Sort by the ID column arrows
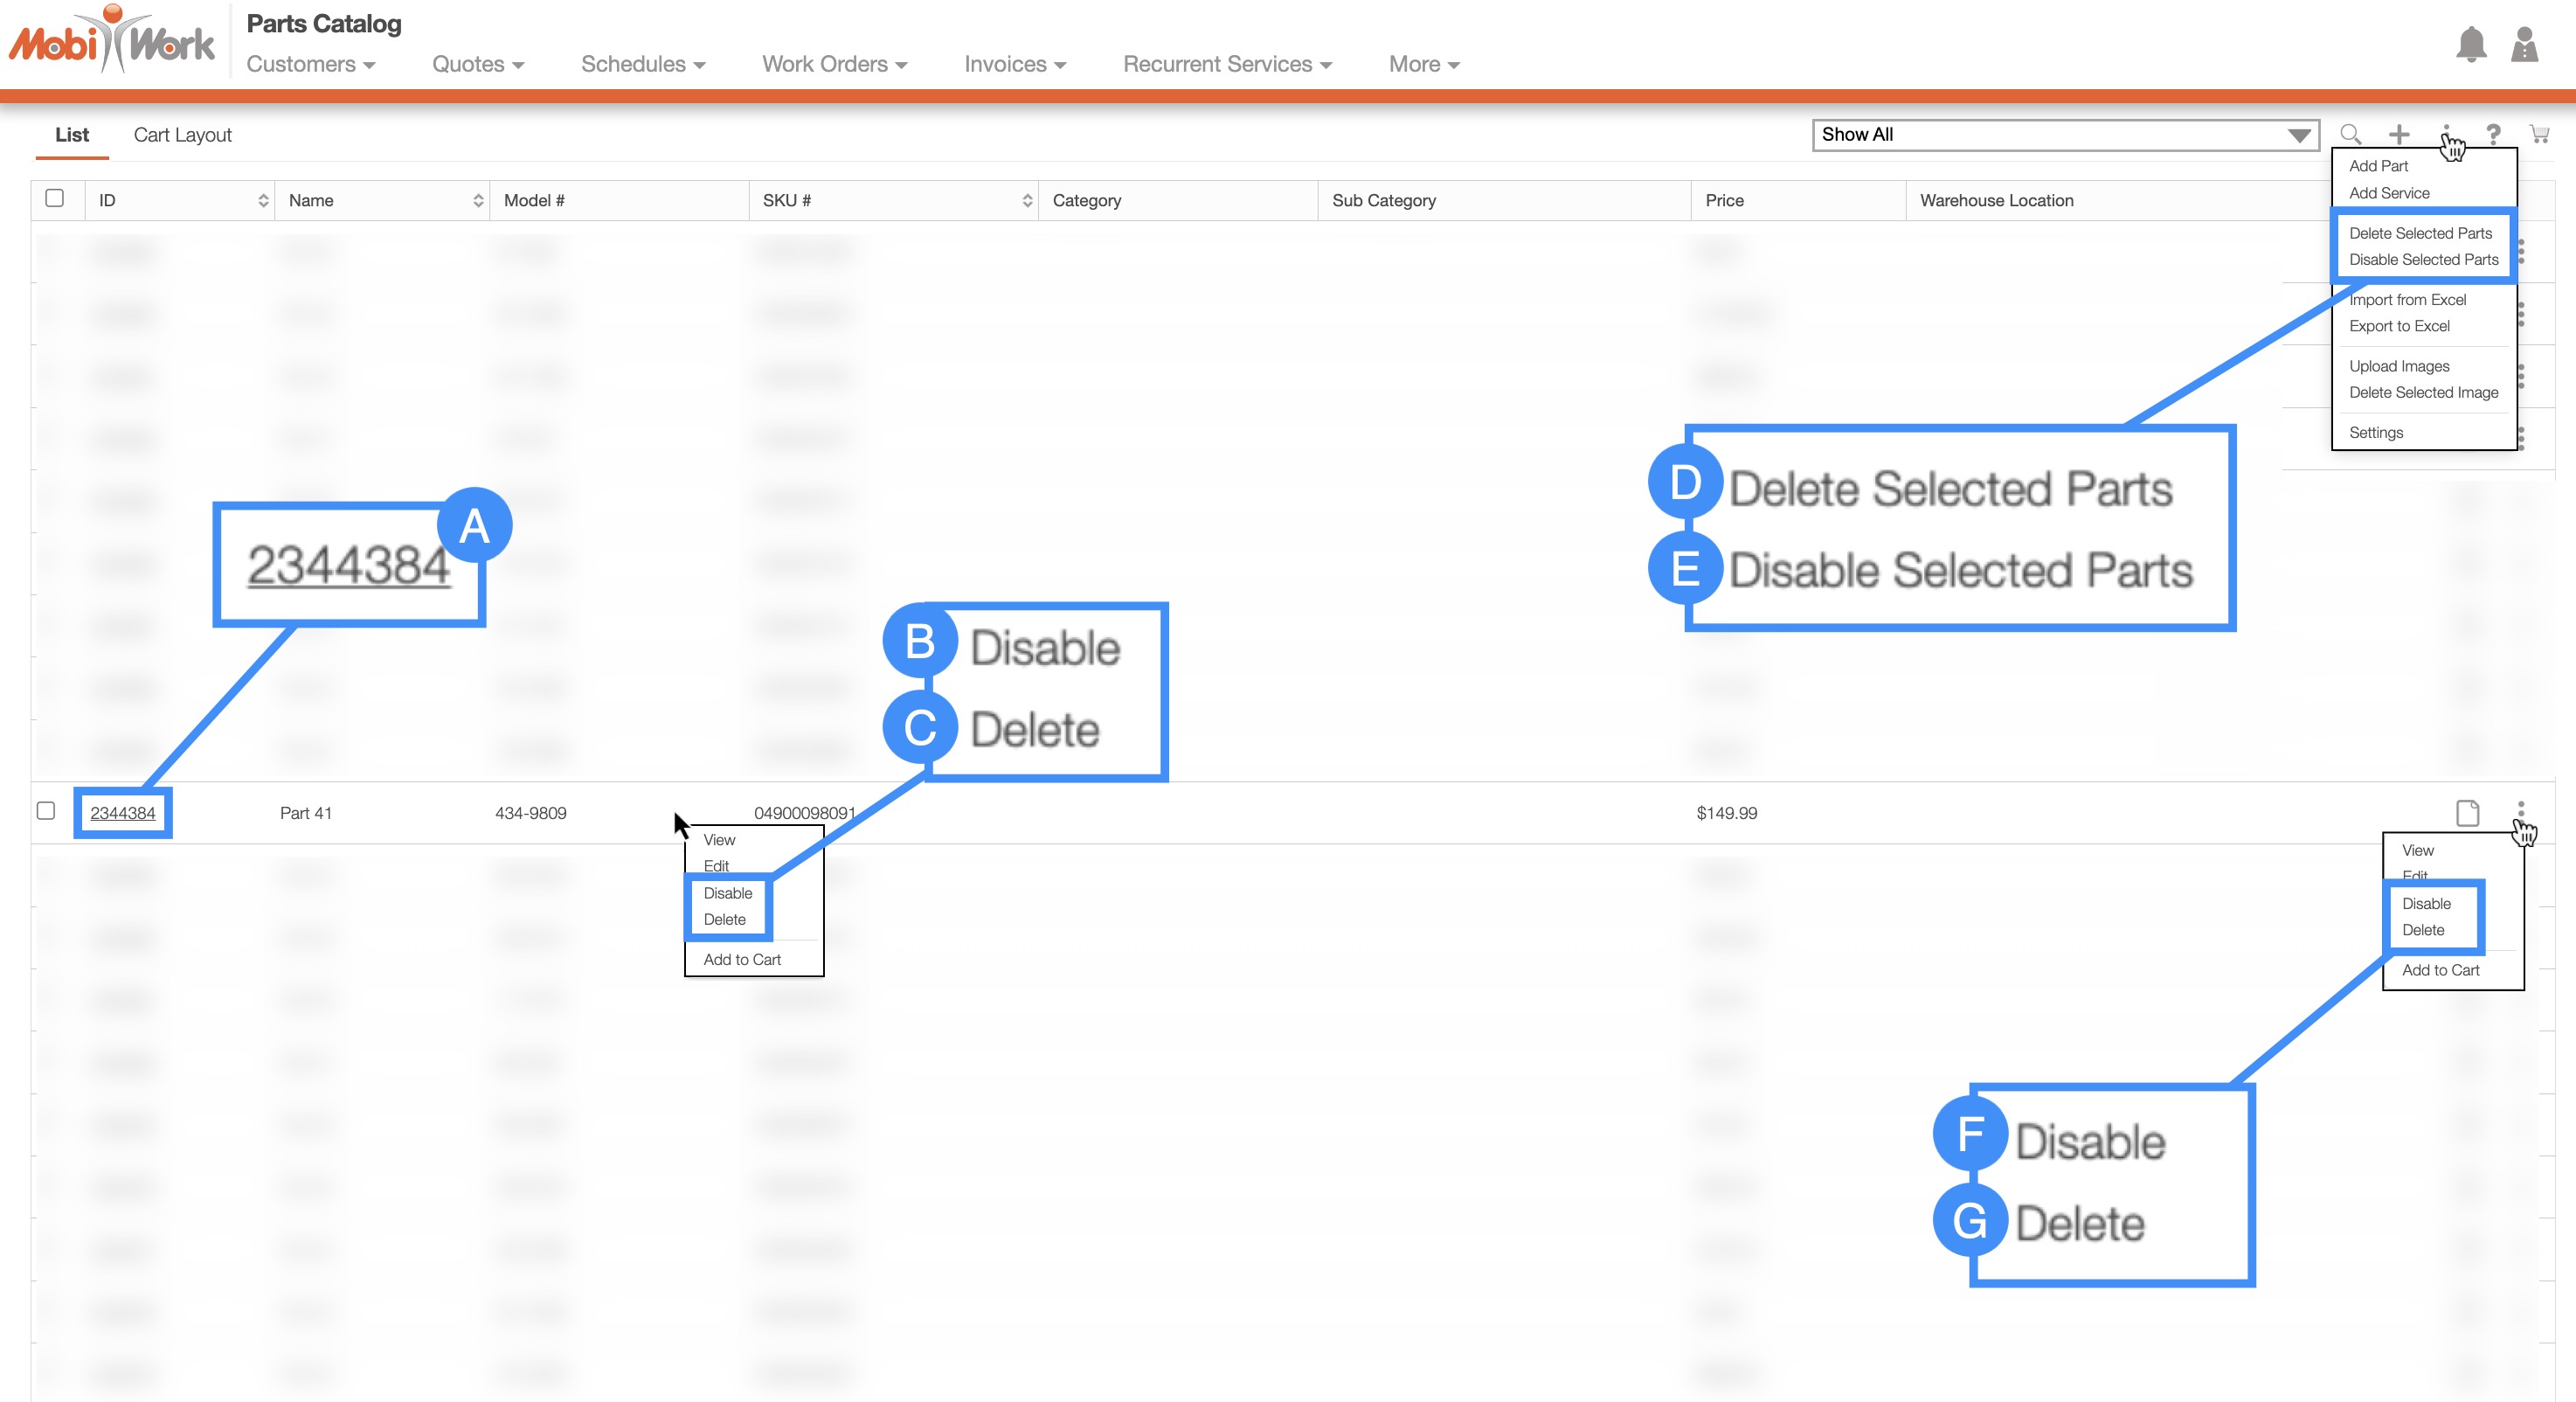Screen dimensions: 2576x1402 pyautogui.click(x=263, y=201)
